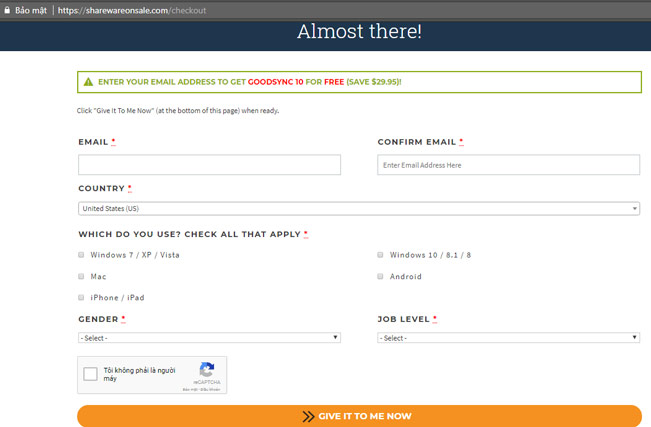The height and width of the screenshot is (427, 651).
Task: Tick the reCAPTCHA 'Tôi không phải là người máy' box
Action: [x=90, y=374]
